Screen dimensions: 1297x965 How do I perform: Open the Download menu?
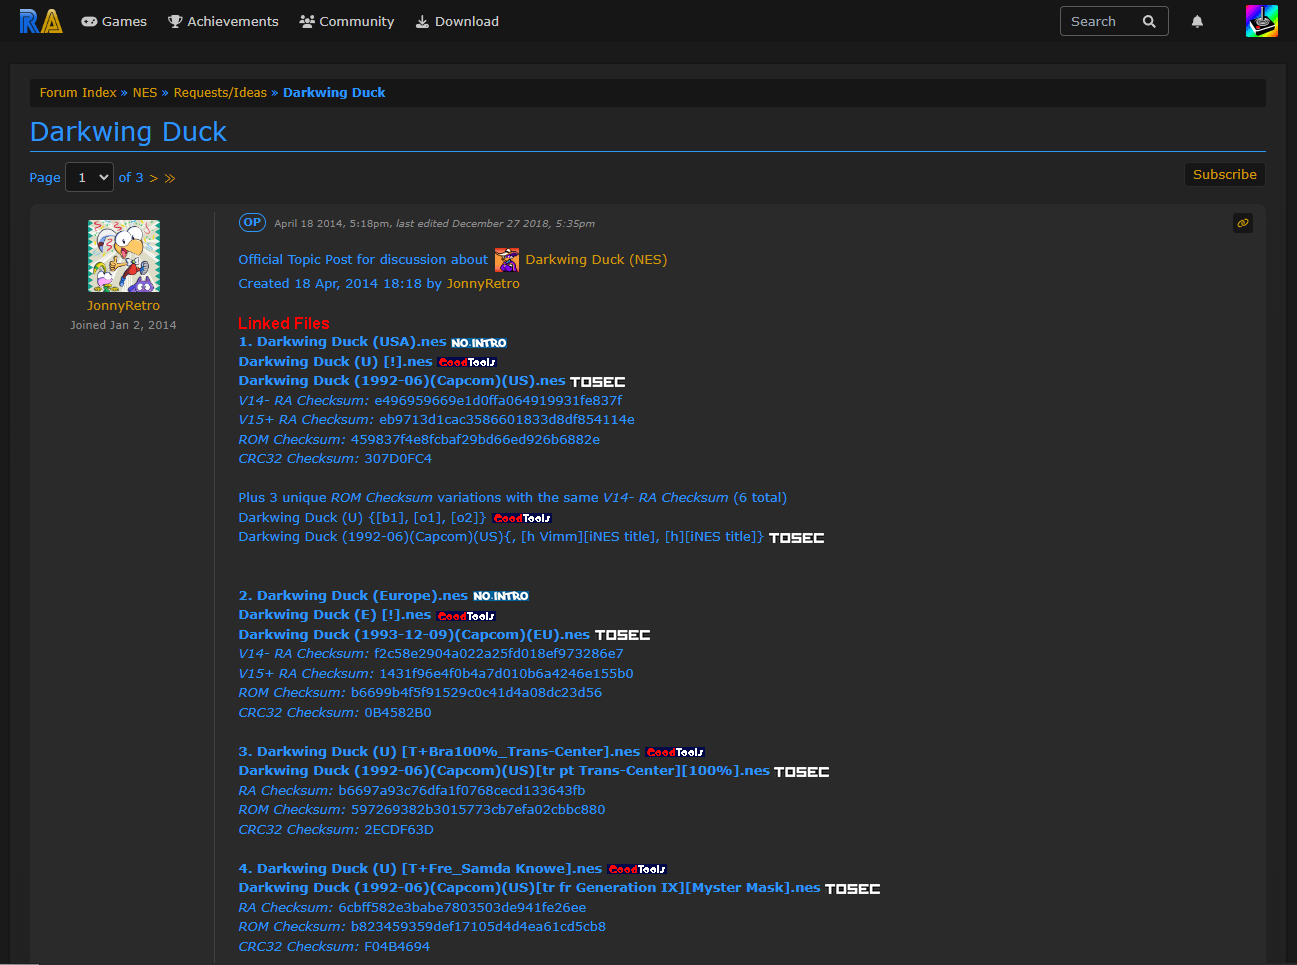(457, 21)
